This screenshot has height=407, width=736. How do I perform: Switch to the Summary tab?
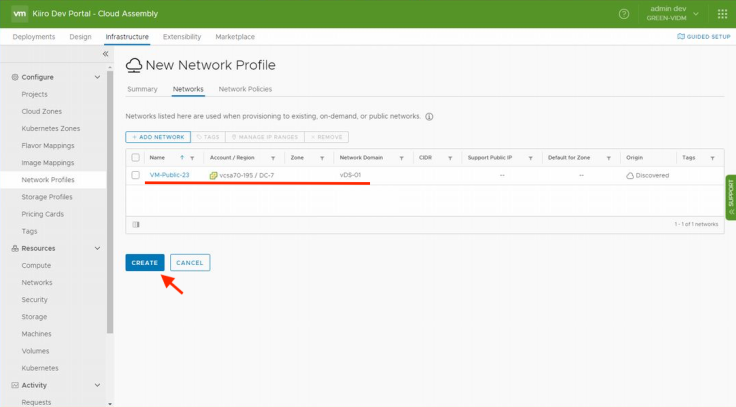click(x=142, y=89)
